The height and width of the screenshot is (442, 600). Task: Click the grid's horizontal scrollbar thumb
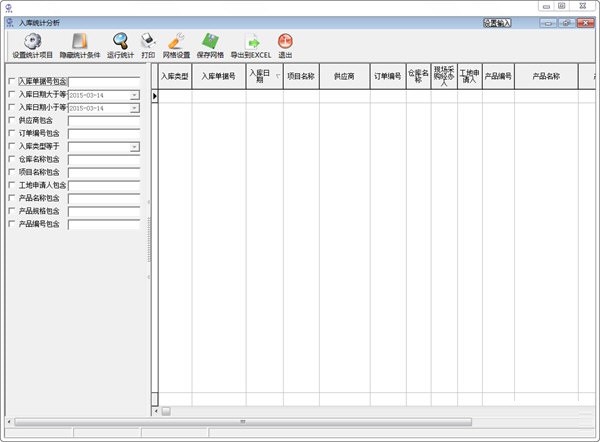coord(166,411)
